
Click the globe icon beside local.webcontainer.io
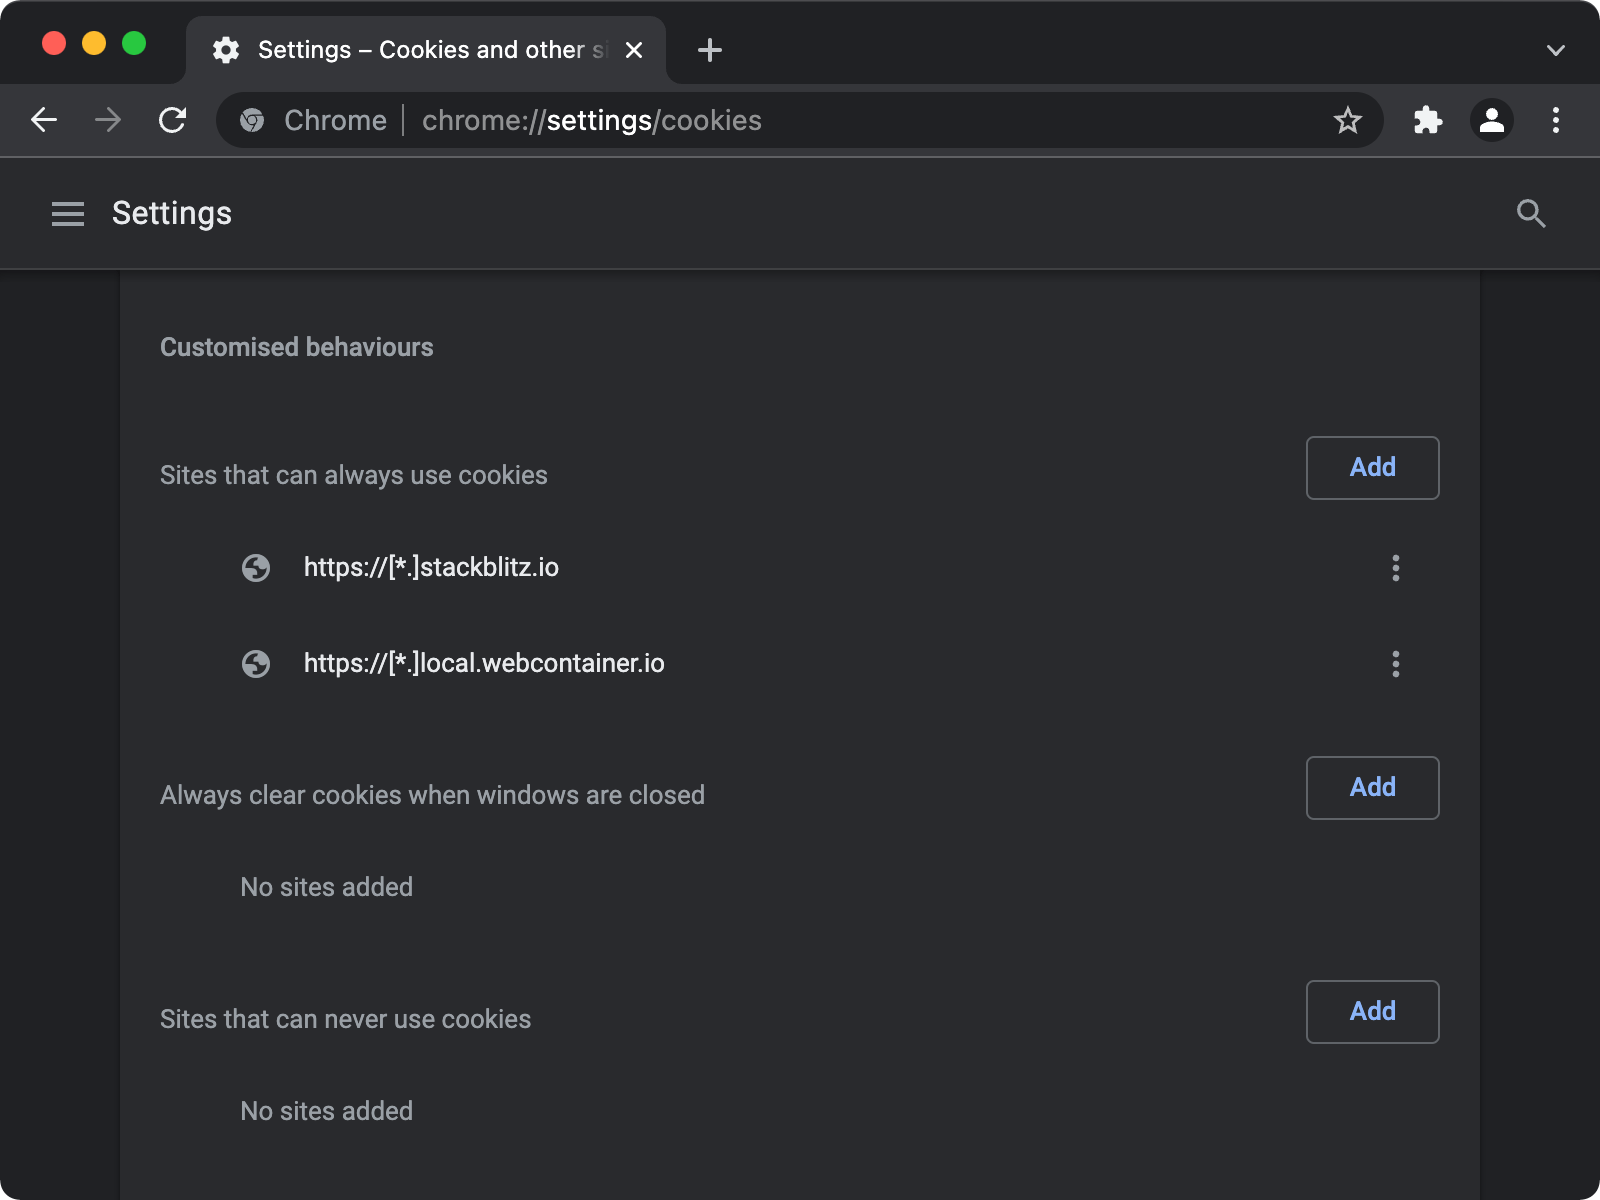point(257,663)
